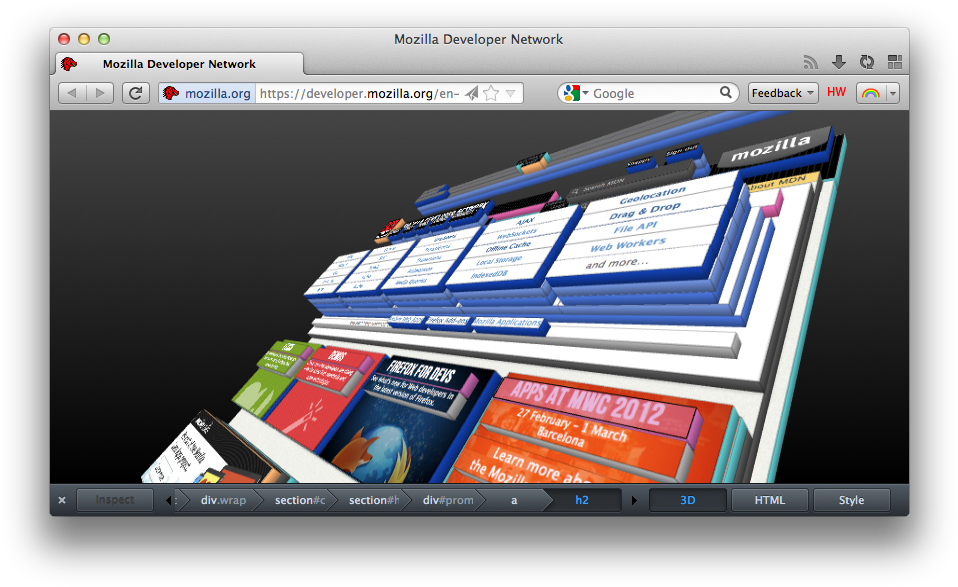Open downloads with the down arrow icon

click(x=839, y=61)
